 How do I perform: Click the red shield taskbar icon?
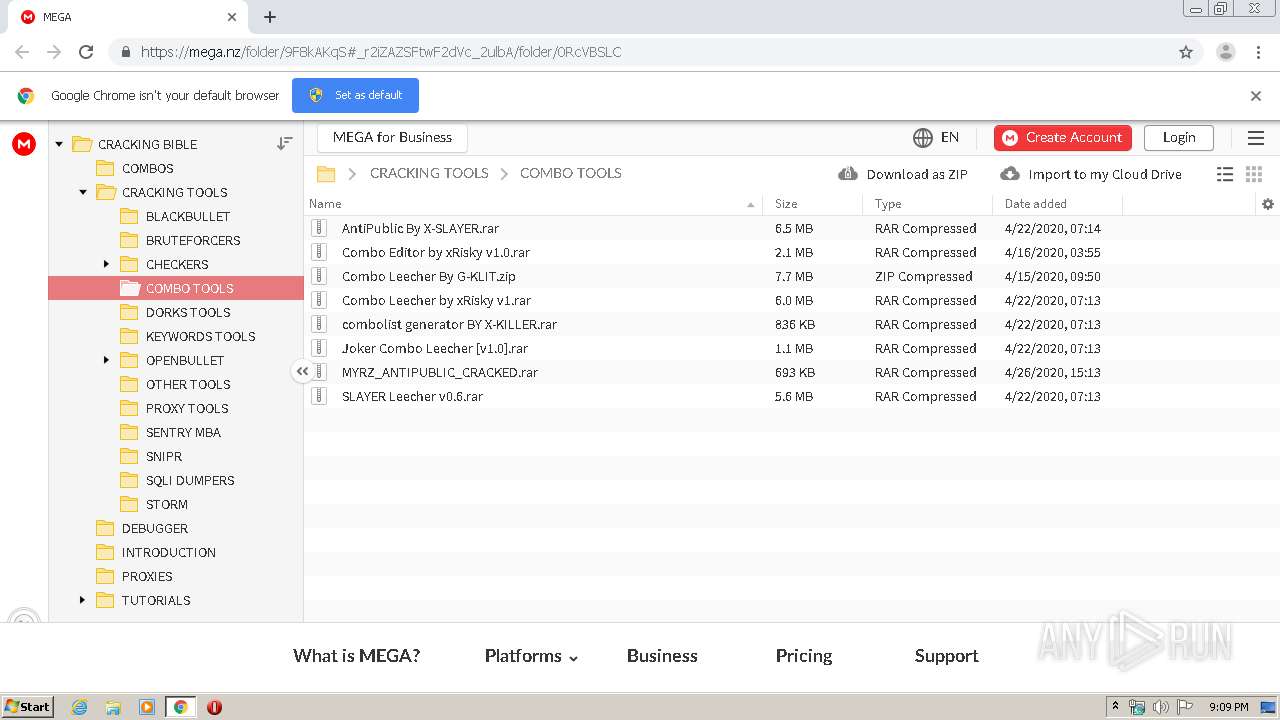click(x=214, y=707)
